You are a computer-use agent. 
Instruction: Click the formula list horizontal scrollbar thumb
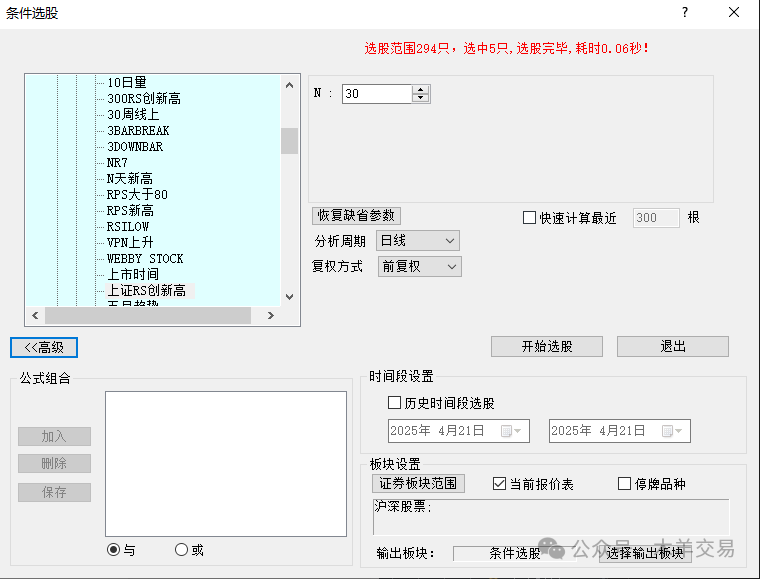coord(148,315)
